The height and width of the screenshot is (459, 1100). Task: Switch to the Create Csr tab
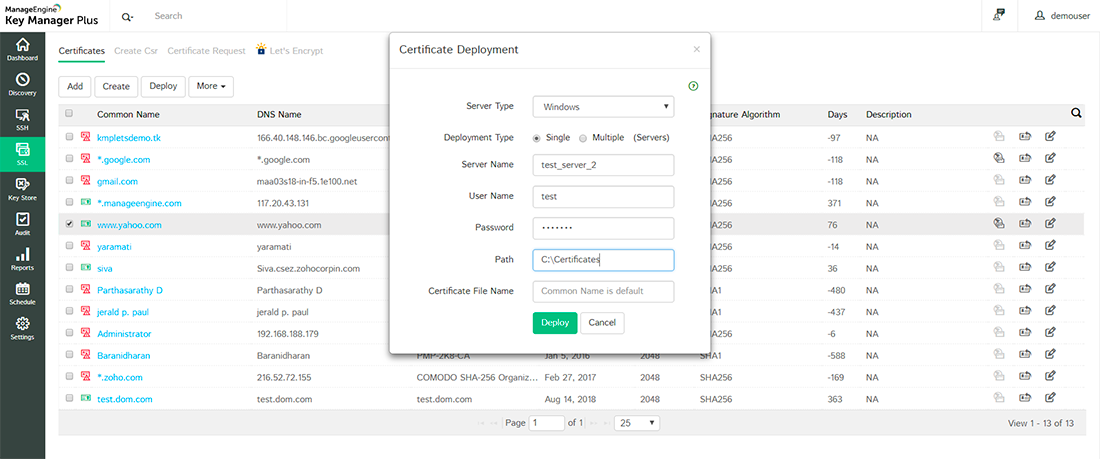[135, 50]
